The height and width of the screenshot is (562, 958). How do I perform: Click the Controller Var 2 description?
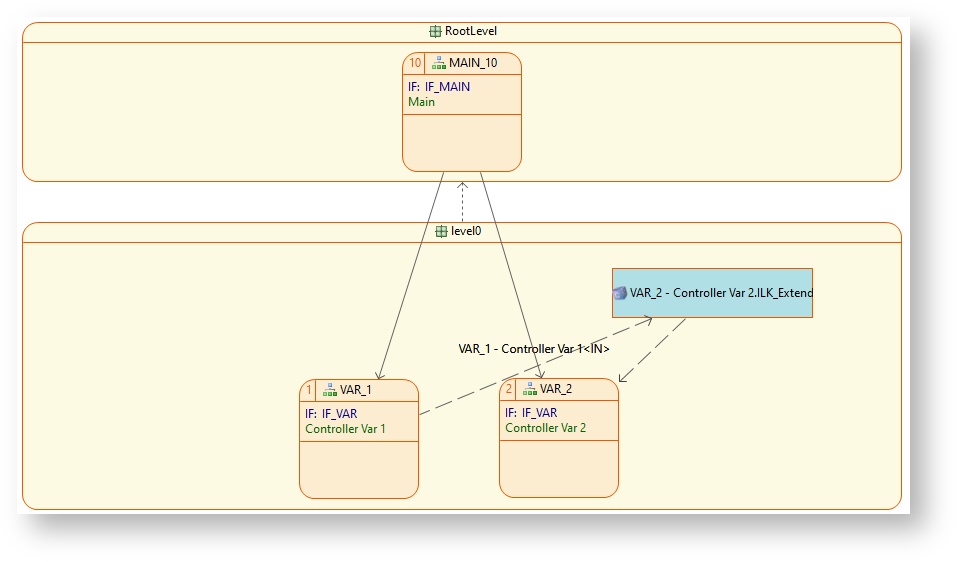(545, 428)
